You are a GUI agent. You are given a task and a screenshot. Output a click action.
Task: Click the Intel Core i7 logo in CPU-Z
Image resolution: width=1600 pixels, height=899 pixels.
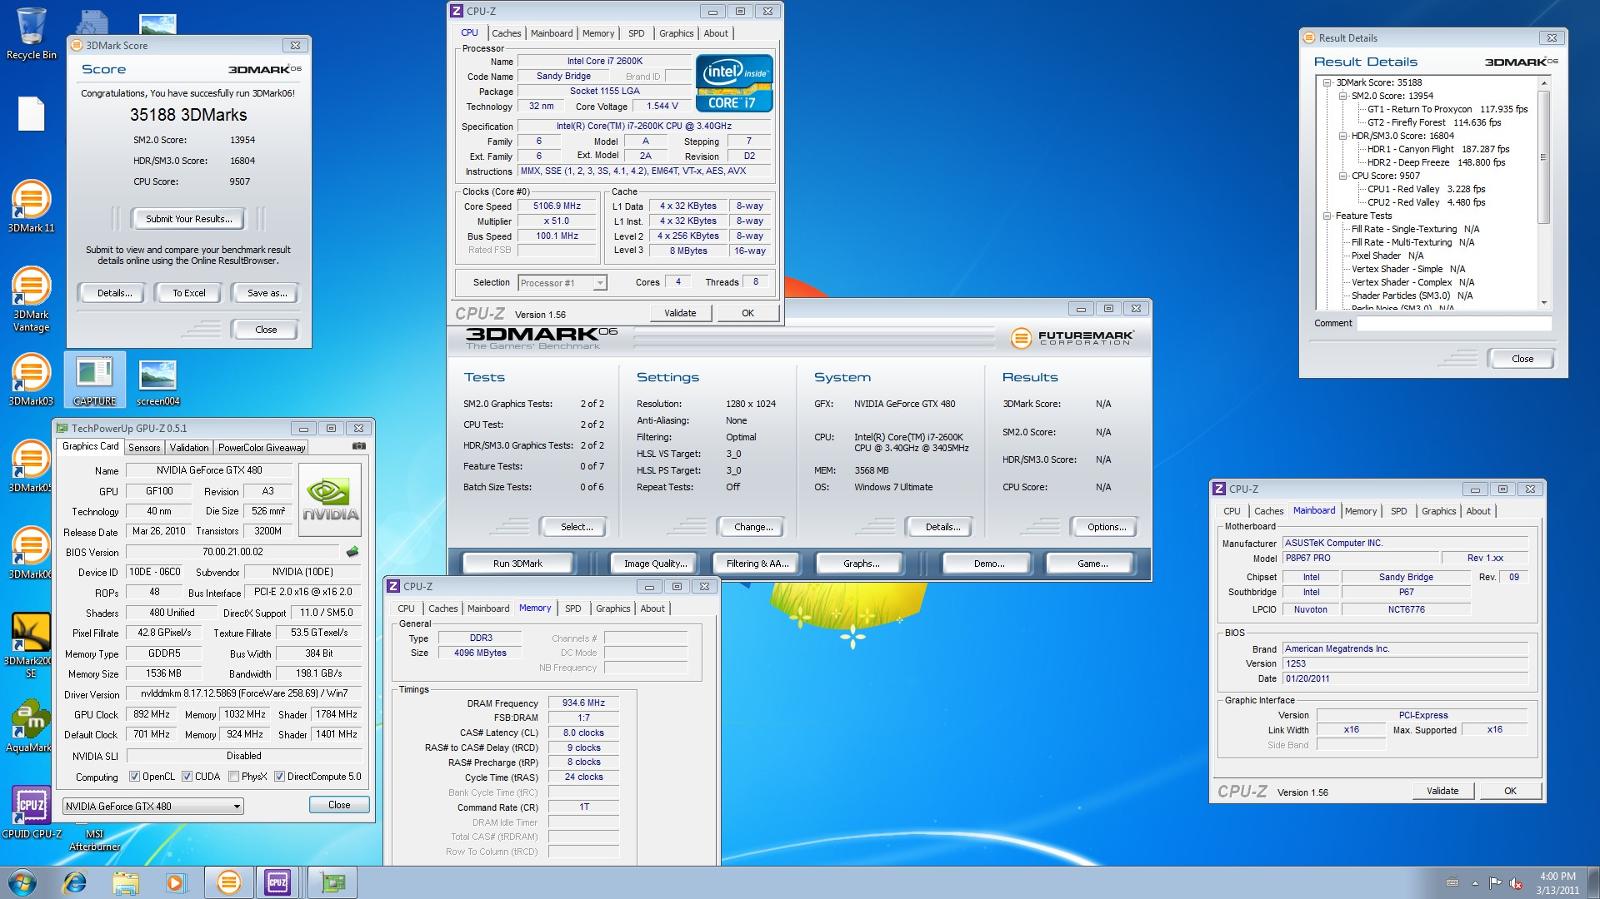tap(734, 83)
